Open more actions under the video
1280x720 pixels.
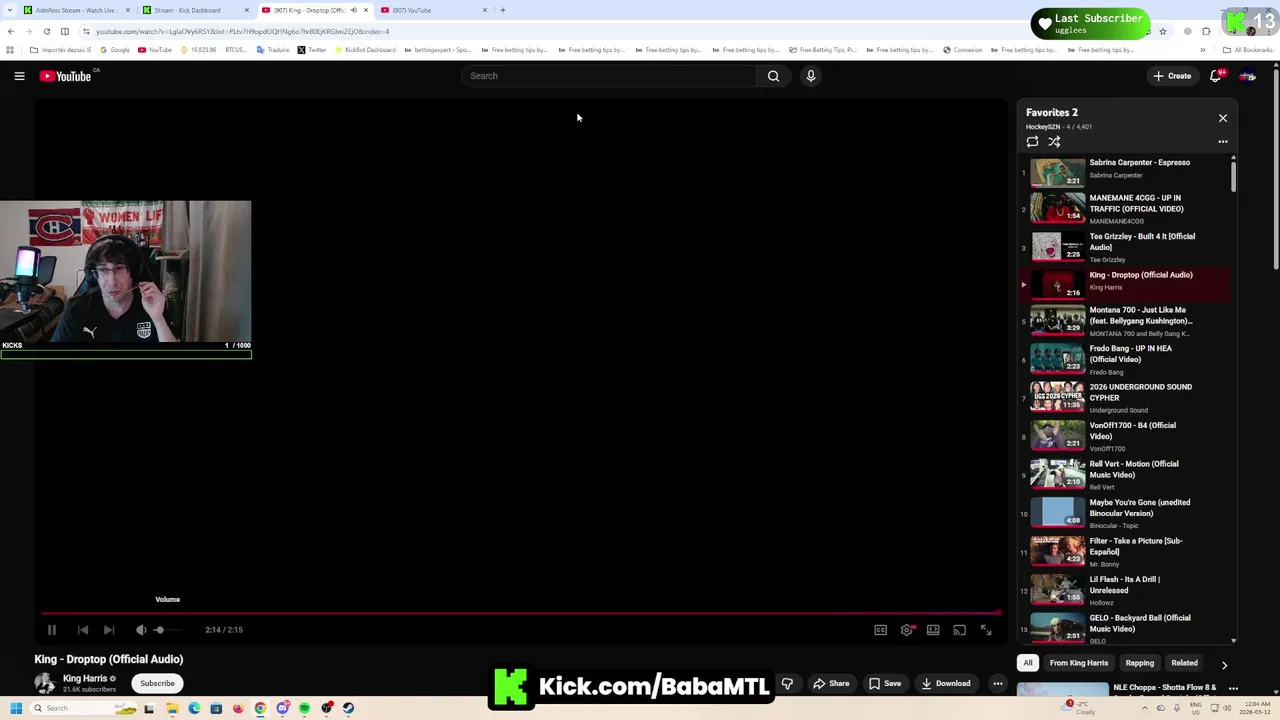997,684
